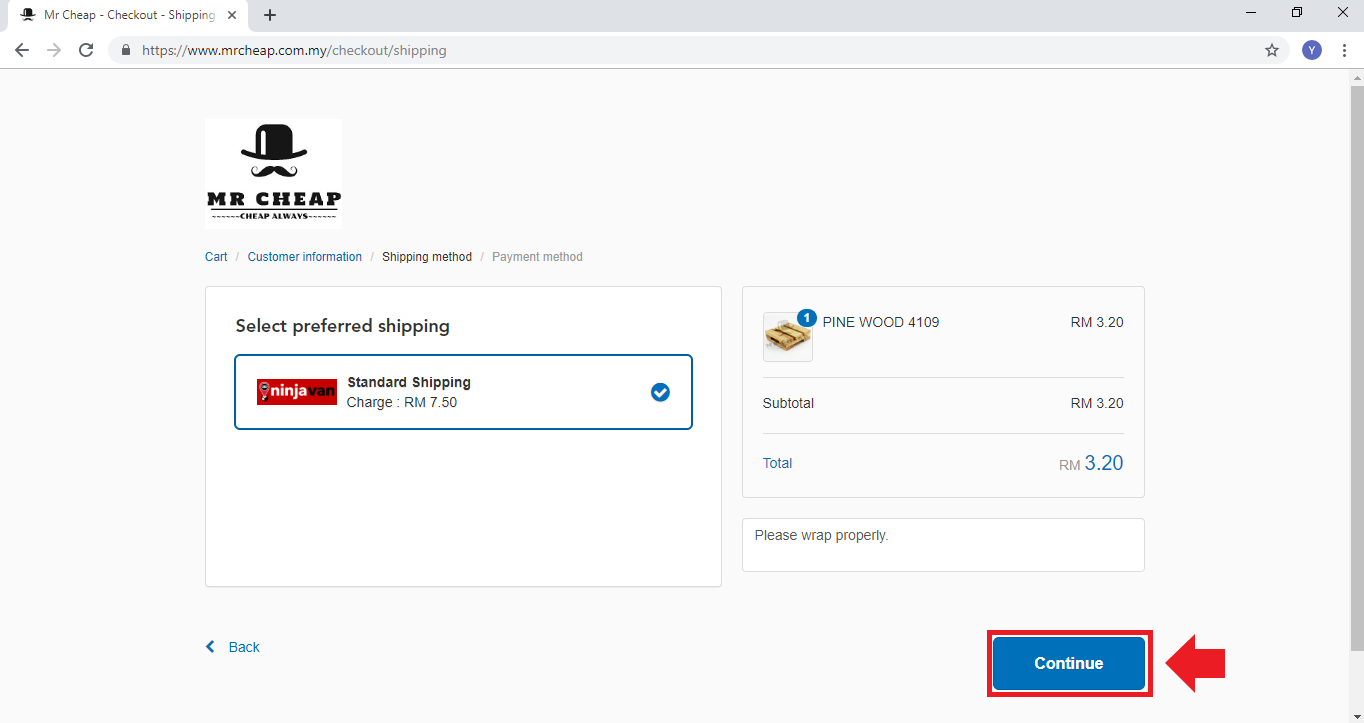Click the Continue button

click(1068, 663)
